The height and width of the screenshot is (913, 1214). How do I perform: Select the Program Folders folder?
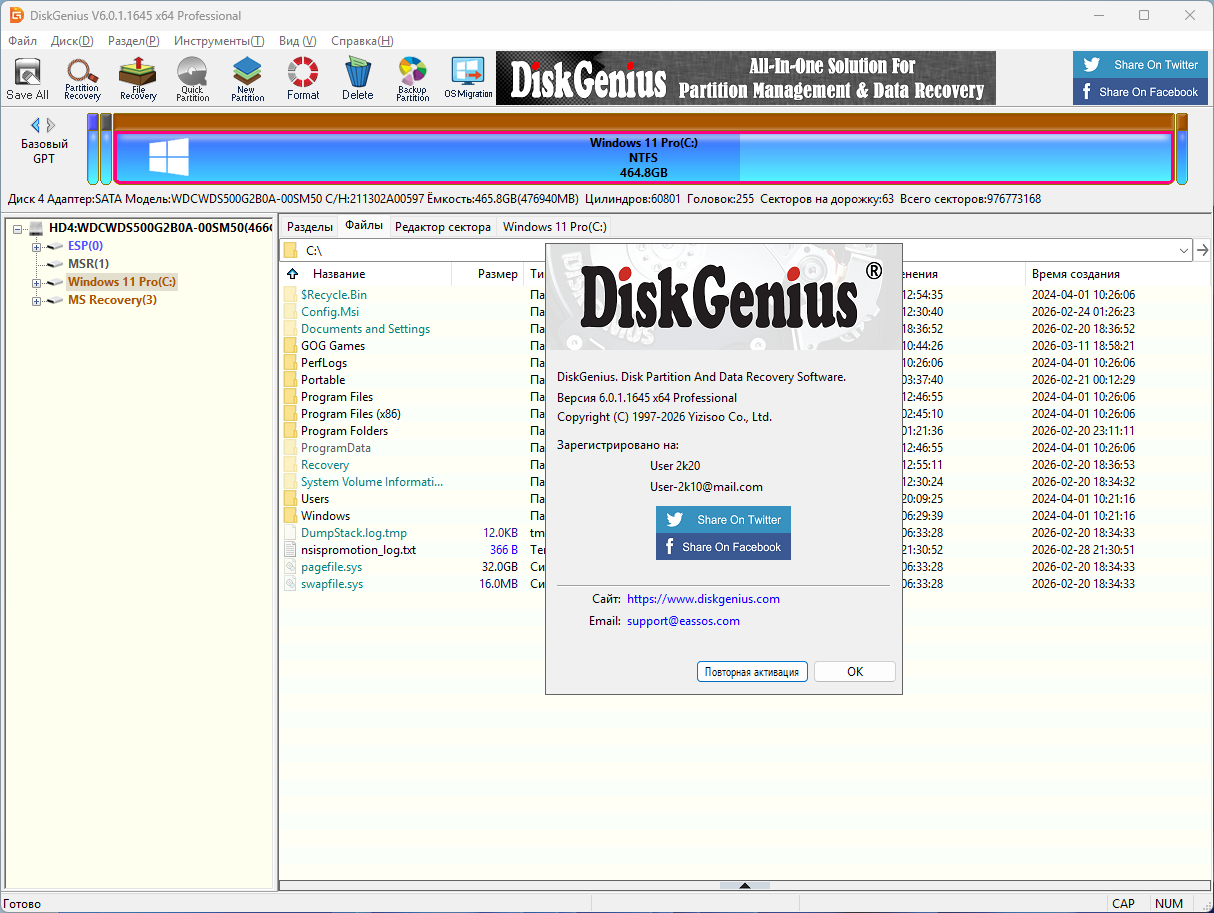[x=344, y=431]
